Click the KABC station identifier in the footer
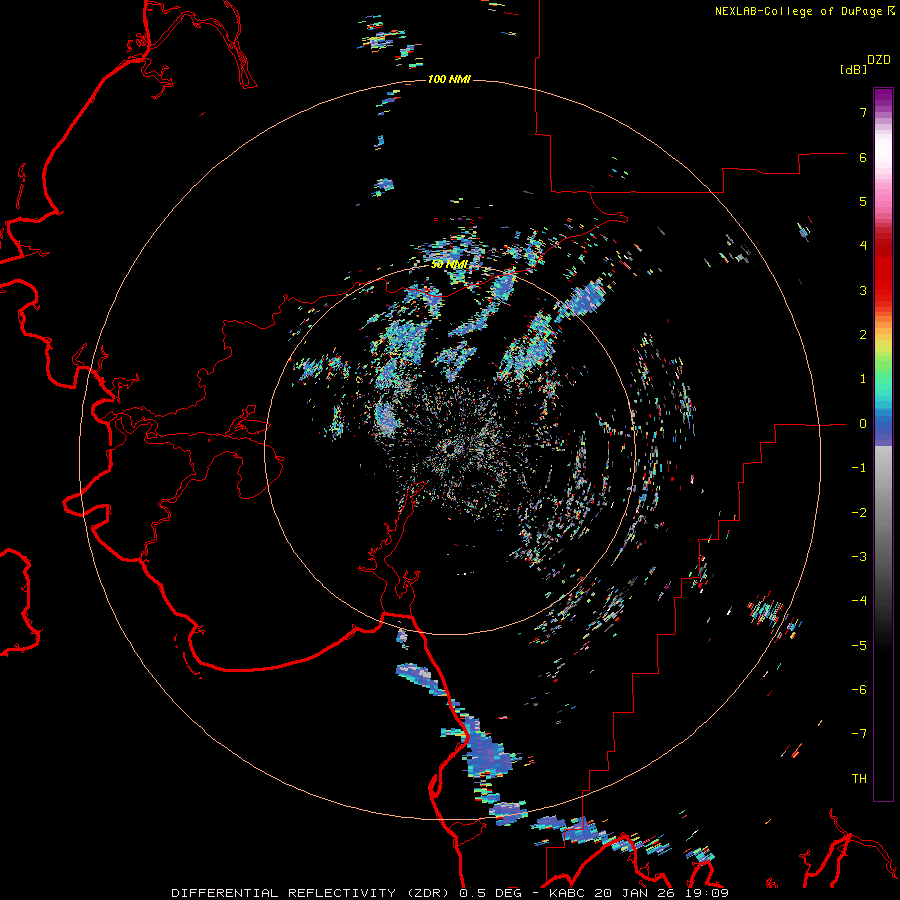Image resolution: width=900 pixels, height=900 pixels. pyautogui.click(x=567, y=893)
